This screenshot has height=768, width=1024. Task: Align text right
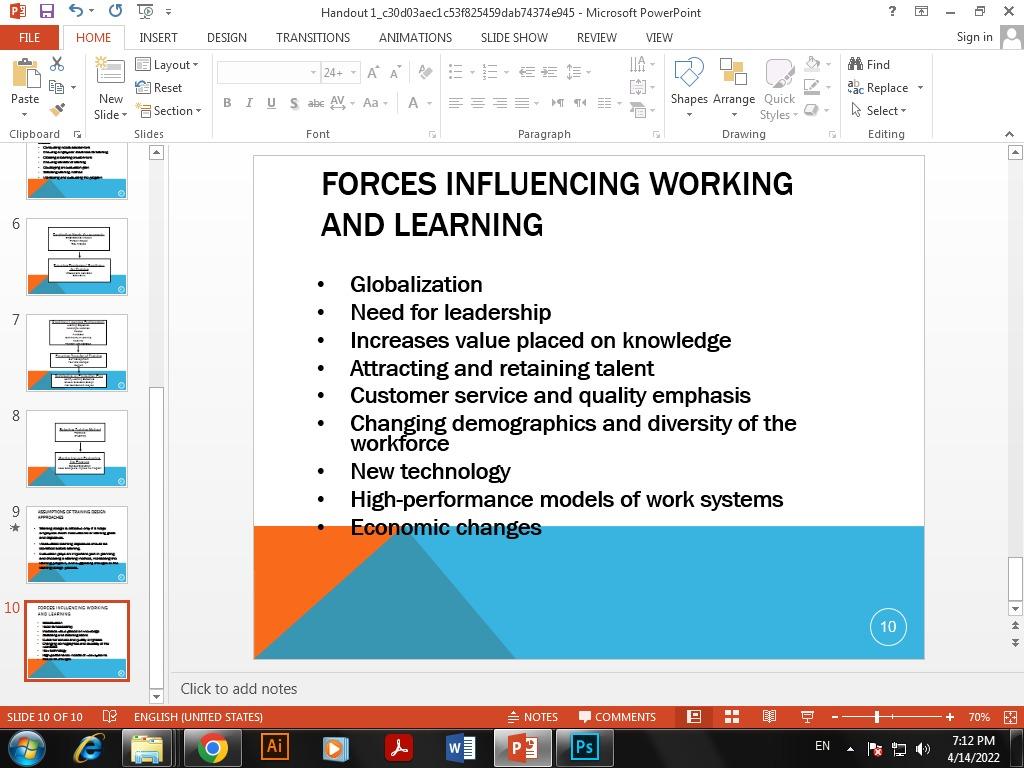[x=500, y=103]
